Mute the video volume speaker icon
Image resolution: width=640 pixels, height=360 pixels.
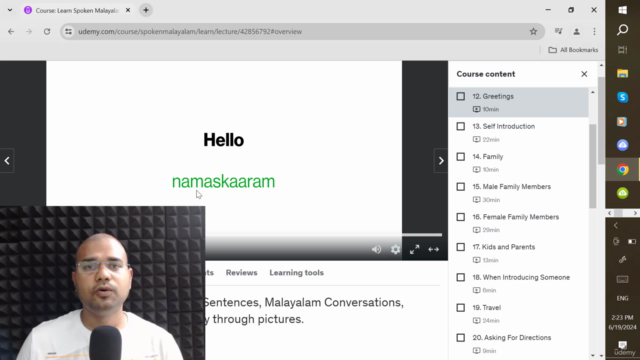pos(376,249)
